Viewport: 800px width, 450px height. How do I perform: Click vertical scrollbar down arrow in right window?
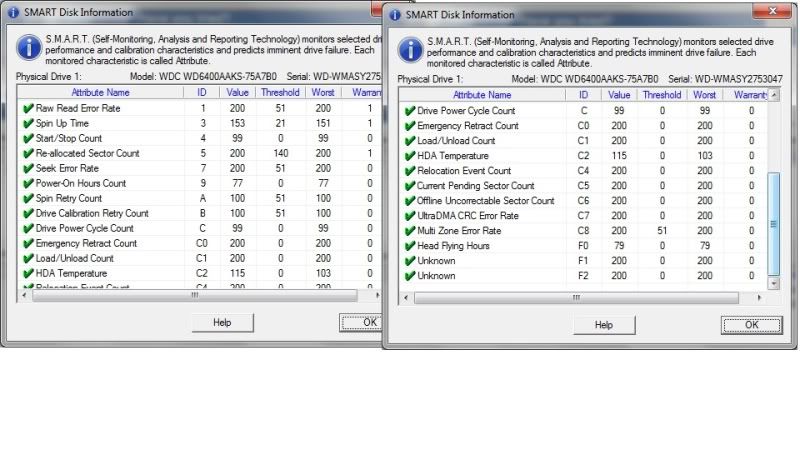pos(774,283)
